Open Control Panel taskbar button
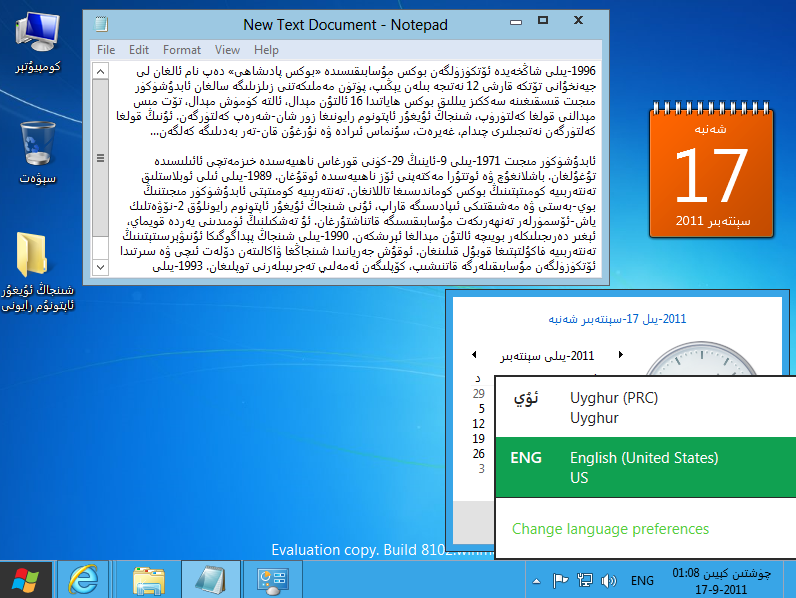This screenshot has width=796, height=598. (x=273, y=580)
